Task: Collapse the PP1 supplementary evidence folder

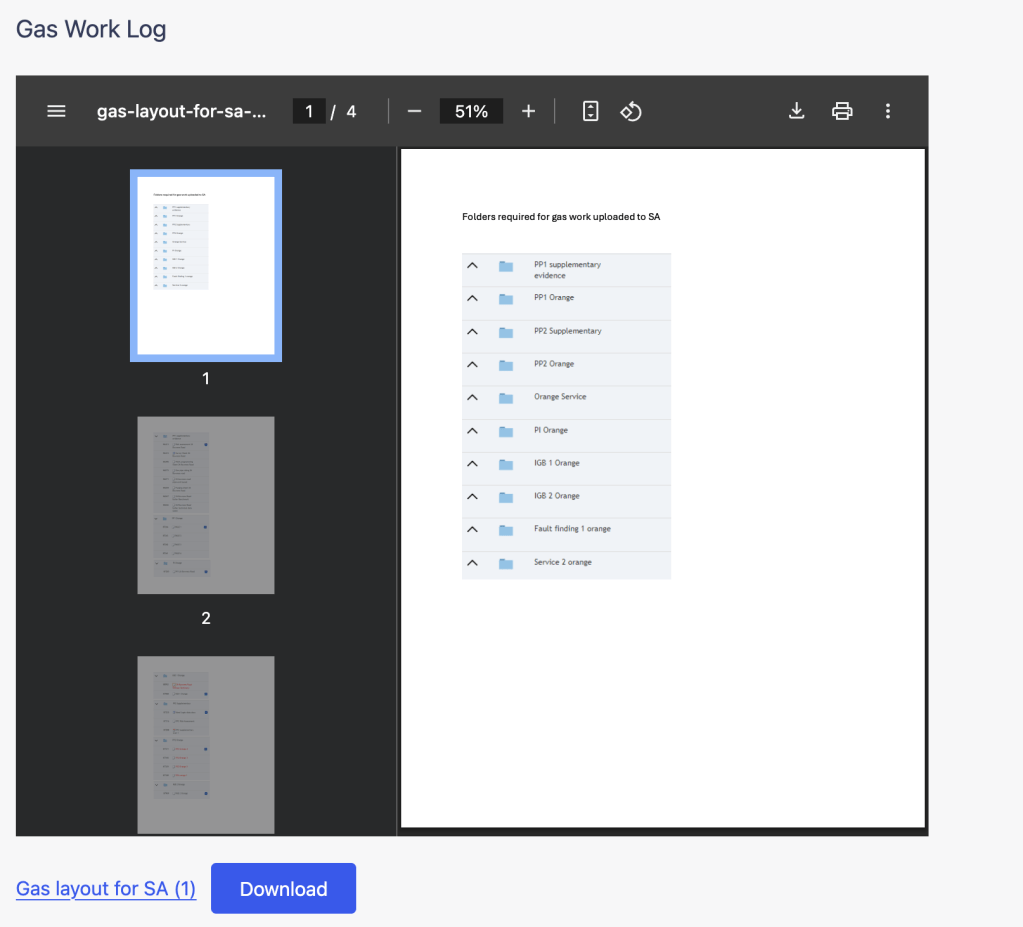Action: 473,266
